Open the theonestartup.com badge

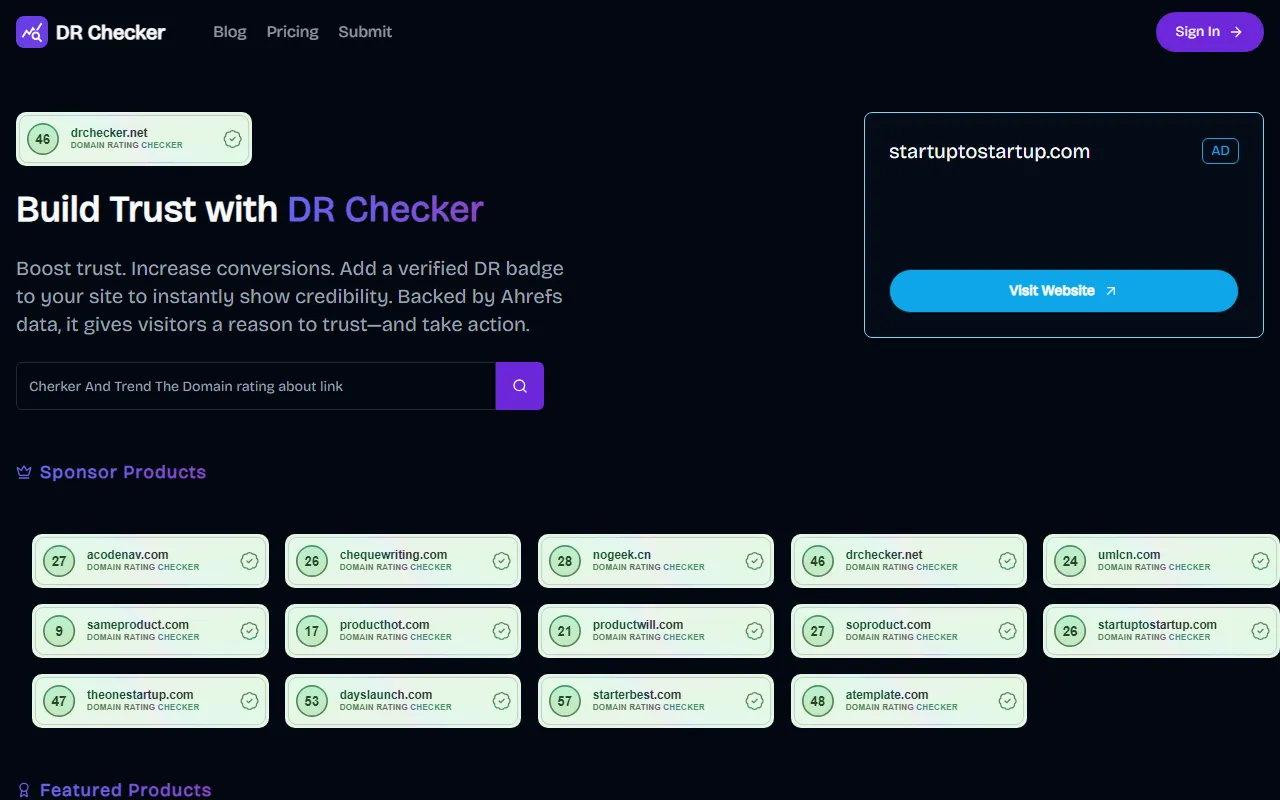point(150,701)
